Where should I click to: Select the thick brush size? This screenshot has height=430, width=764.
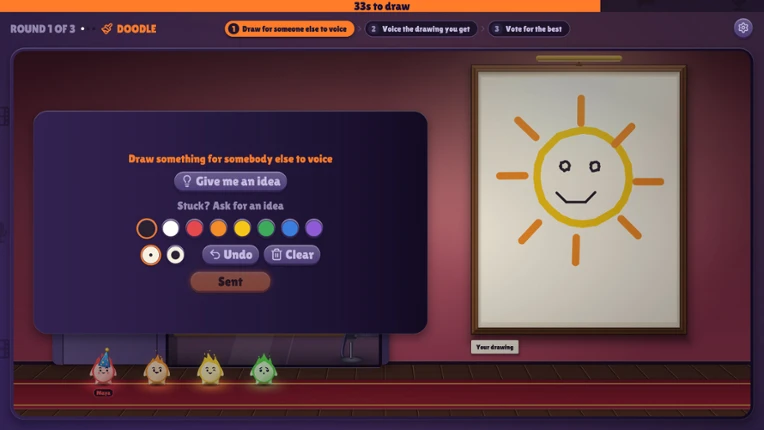pos(175,255)
